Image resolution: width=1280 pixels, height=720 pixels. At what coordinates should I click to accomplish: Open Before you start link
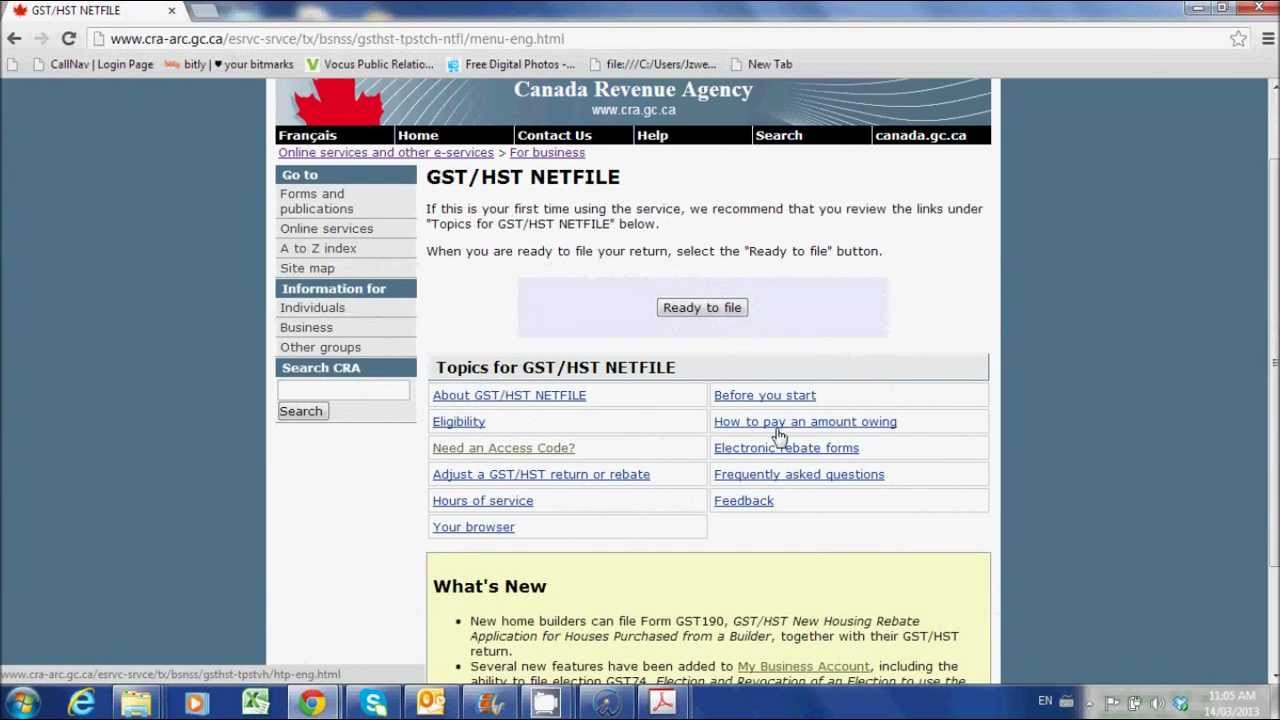pos(765,395)
